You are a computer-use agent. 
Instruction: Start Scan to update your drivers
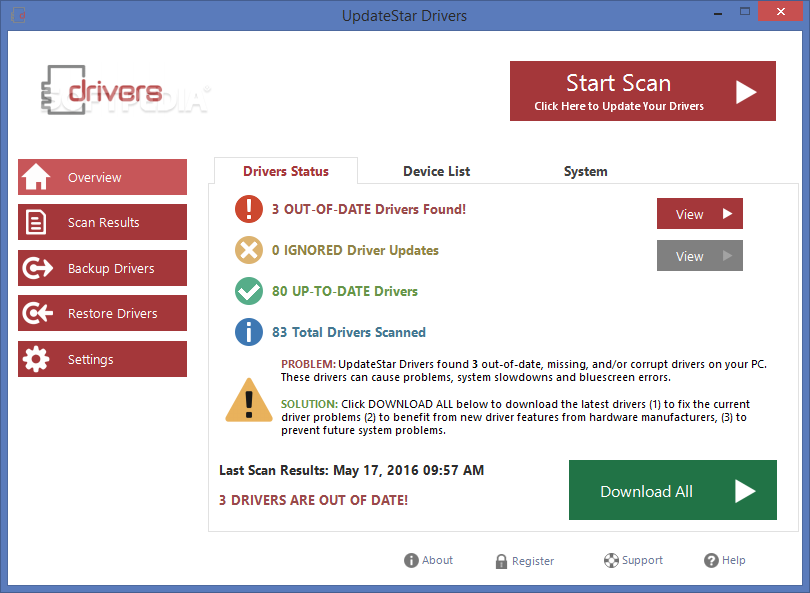coord(643,91)
